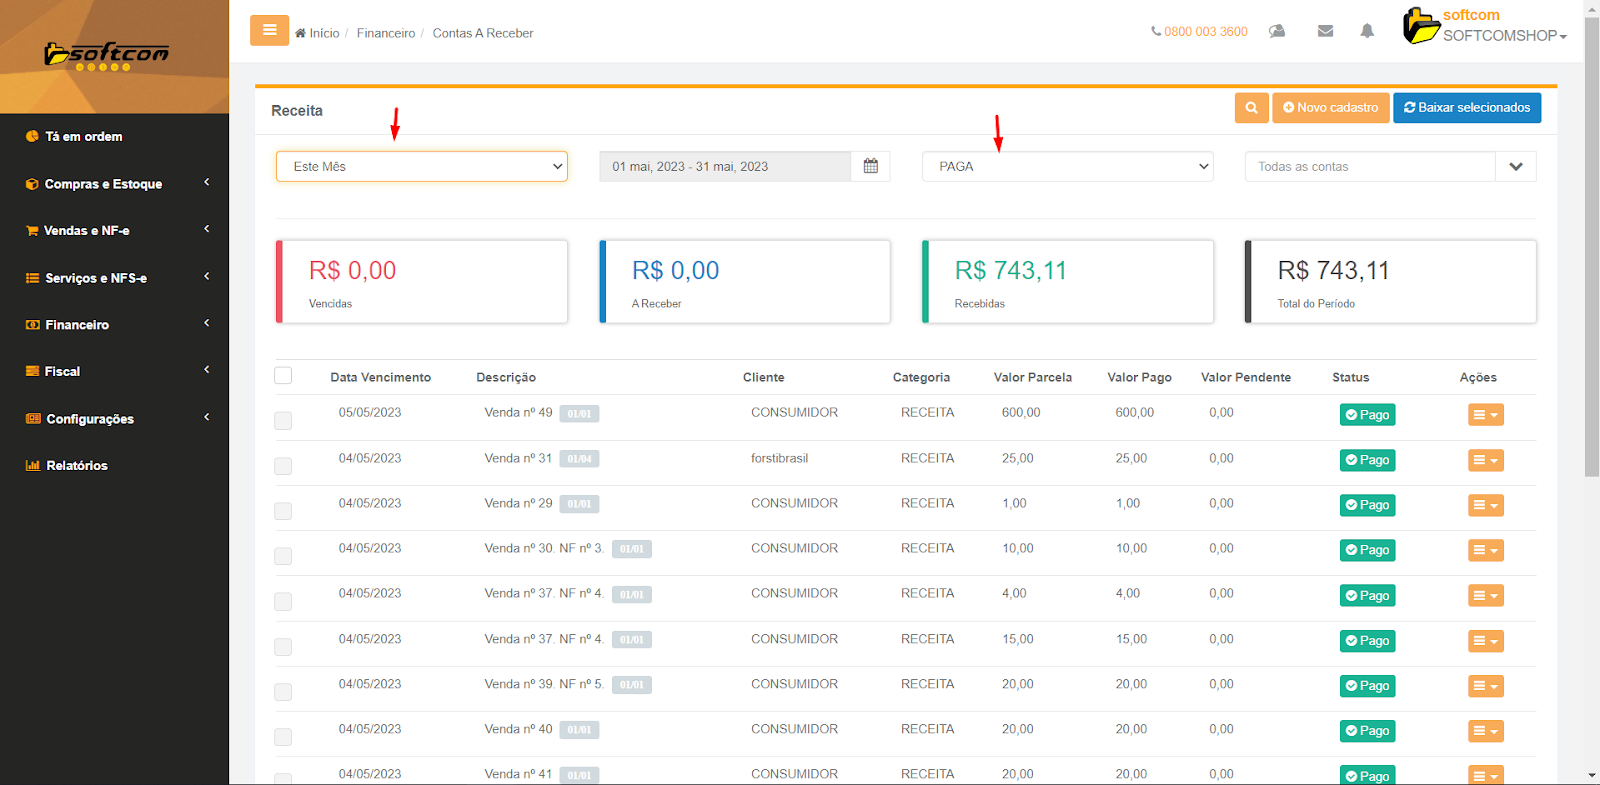
Task: Expand the PAGA status dropdown
Action: 1067,167
